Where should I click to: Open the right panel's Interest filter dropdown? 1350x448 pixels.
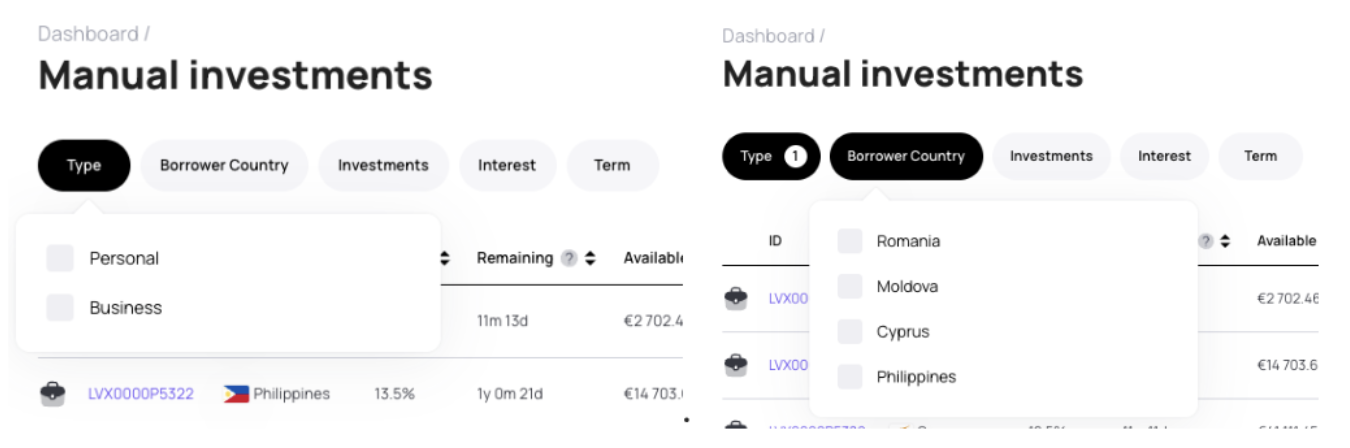1164,156
